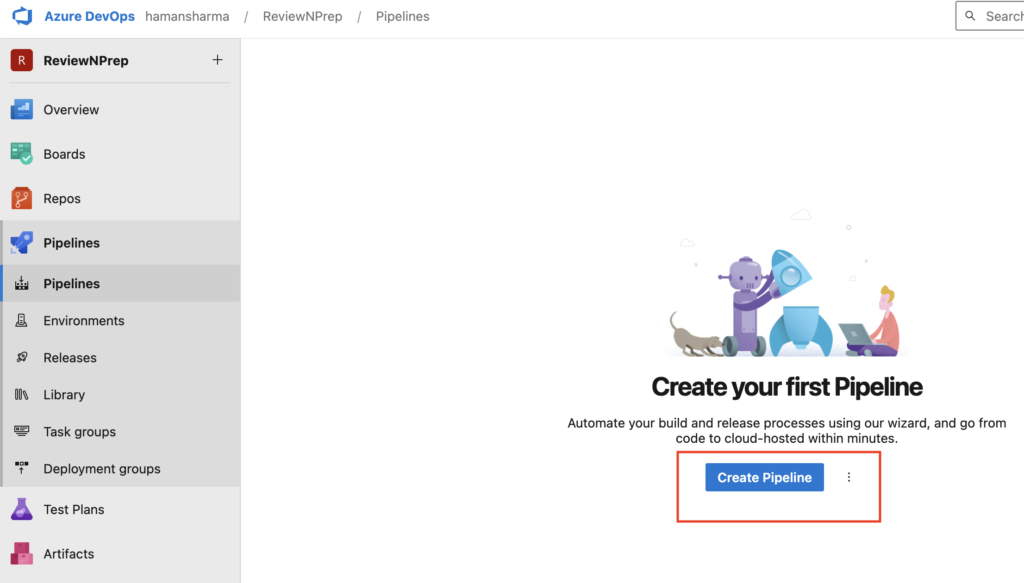This screenshot has height=583, width=1024.
Task: Open more options beside Create Pipeline
Action: [x=849, y=477]
